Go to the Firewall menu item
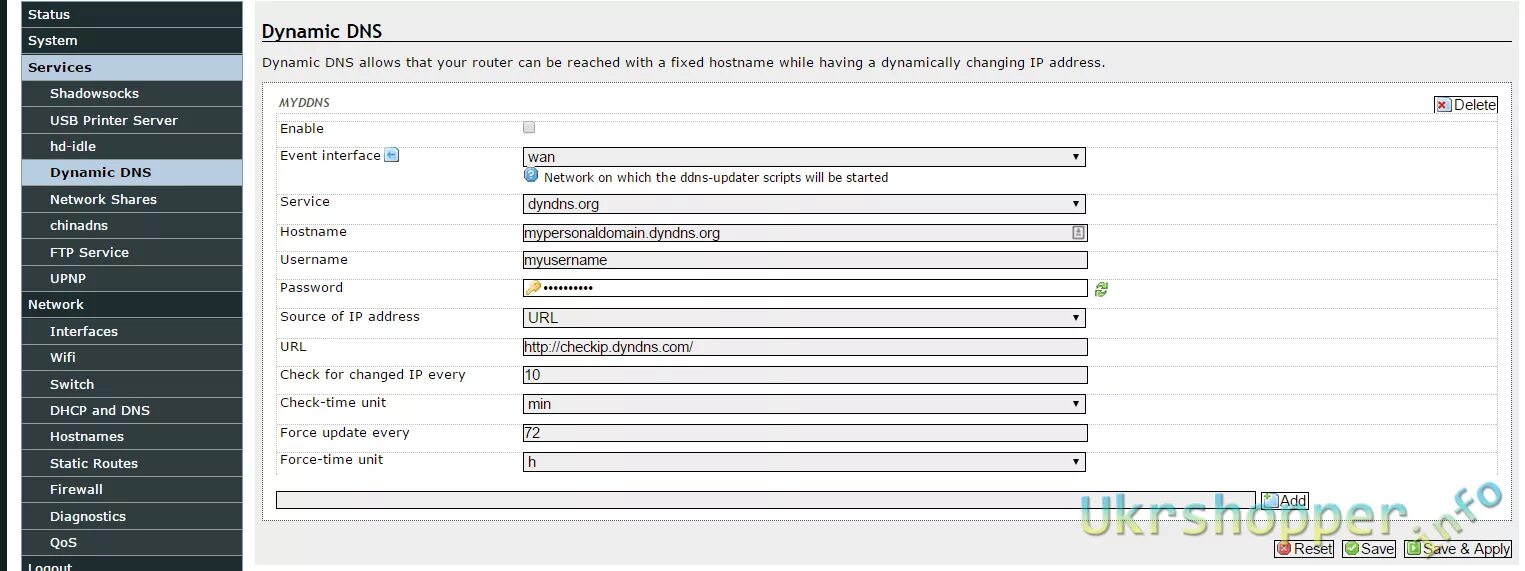The image size is (1525, 571). 76,489
